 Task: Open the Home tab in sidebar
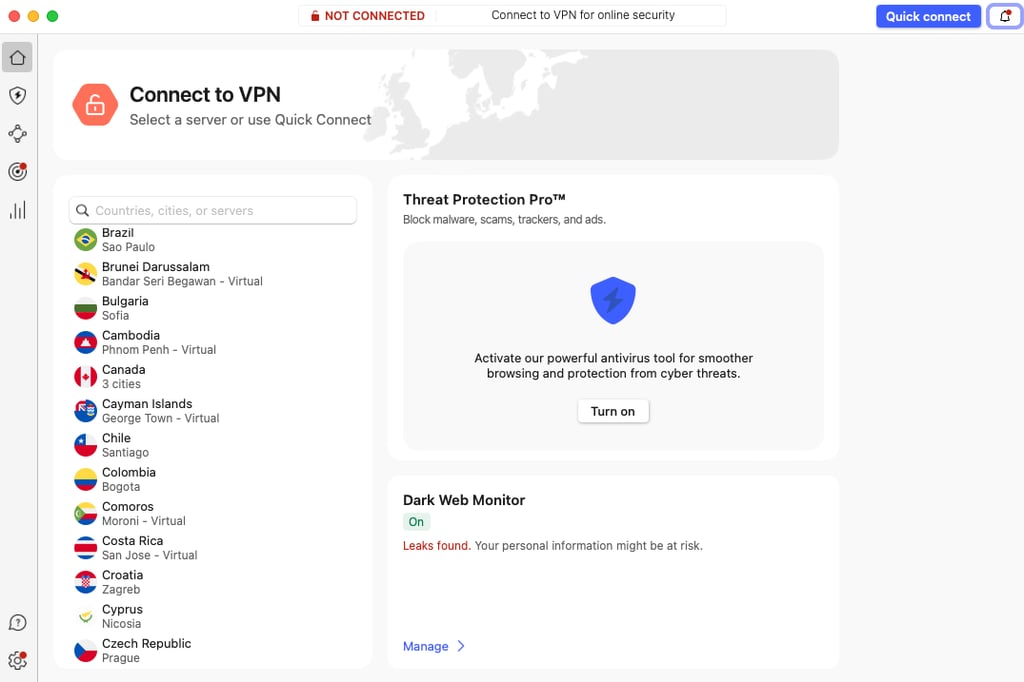point(18,57)
